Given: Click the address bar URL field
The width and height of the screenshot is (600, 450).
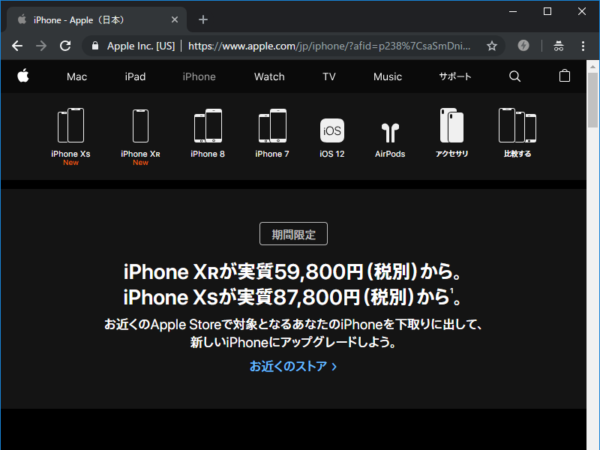Looking at the screenshot, I should (330, 46).
